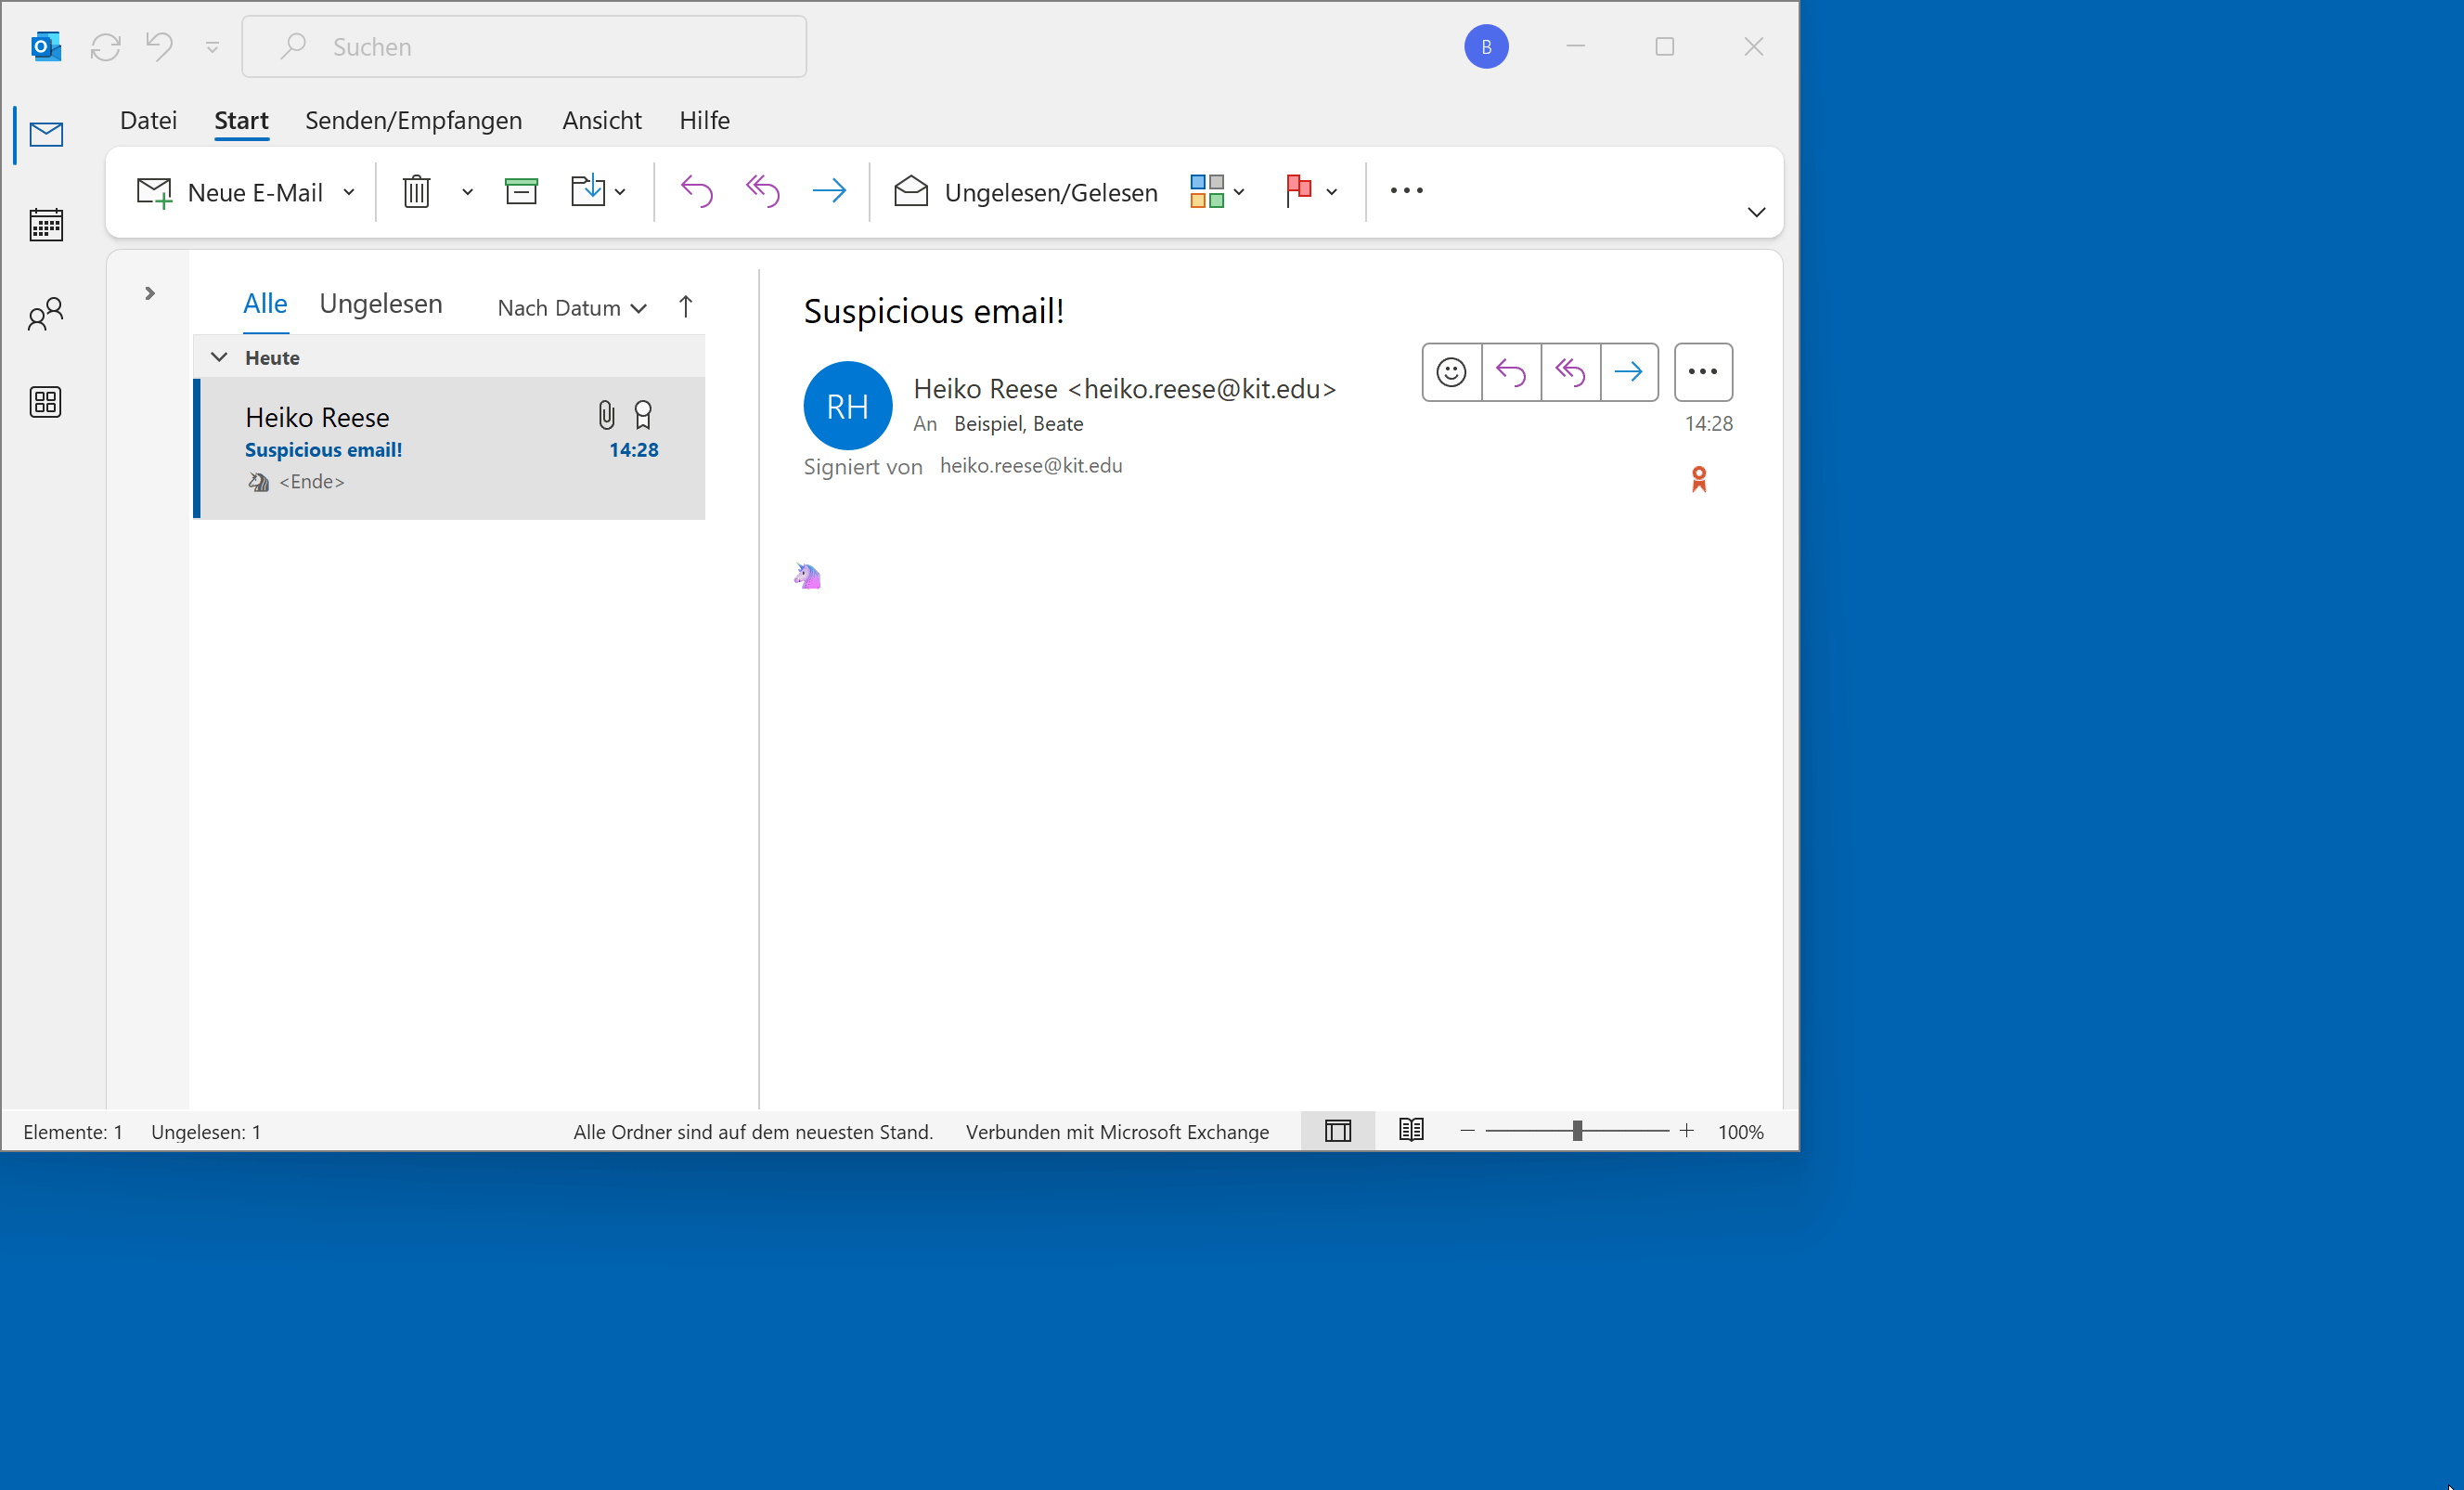Click the emoji reaction button
This screenshot has width=2464, height=1490.
coord(1451,372)
